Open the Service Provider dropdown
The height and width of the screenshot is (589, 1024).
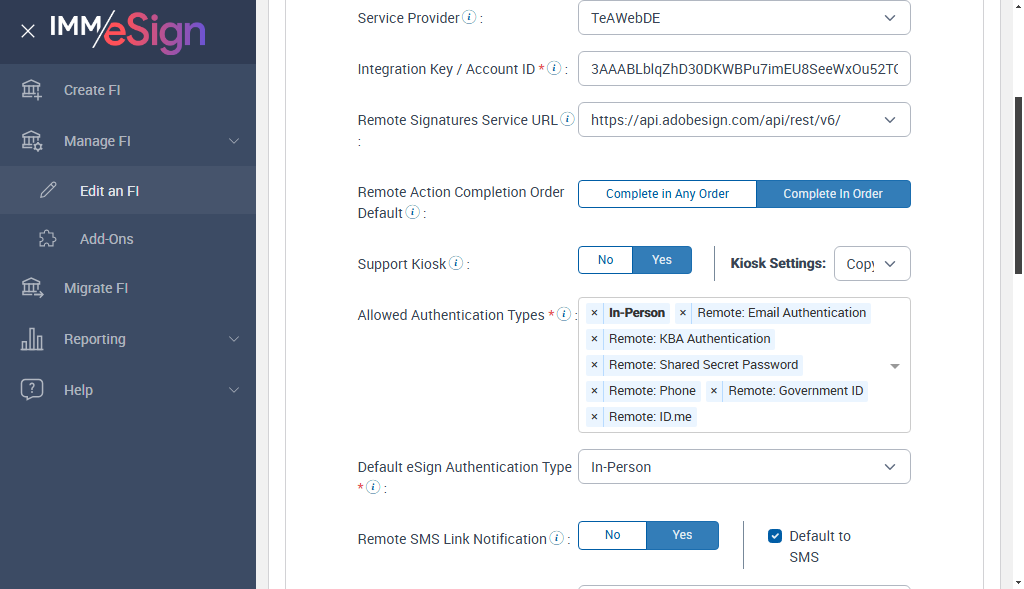tap(744, 18)
